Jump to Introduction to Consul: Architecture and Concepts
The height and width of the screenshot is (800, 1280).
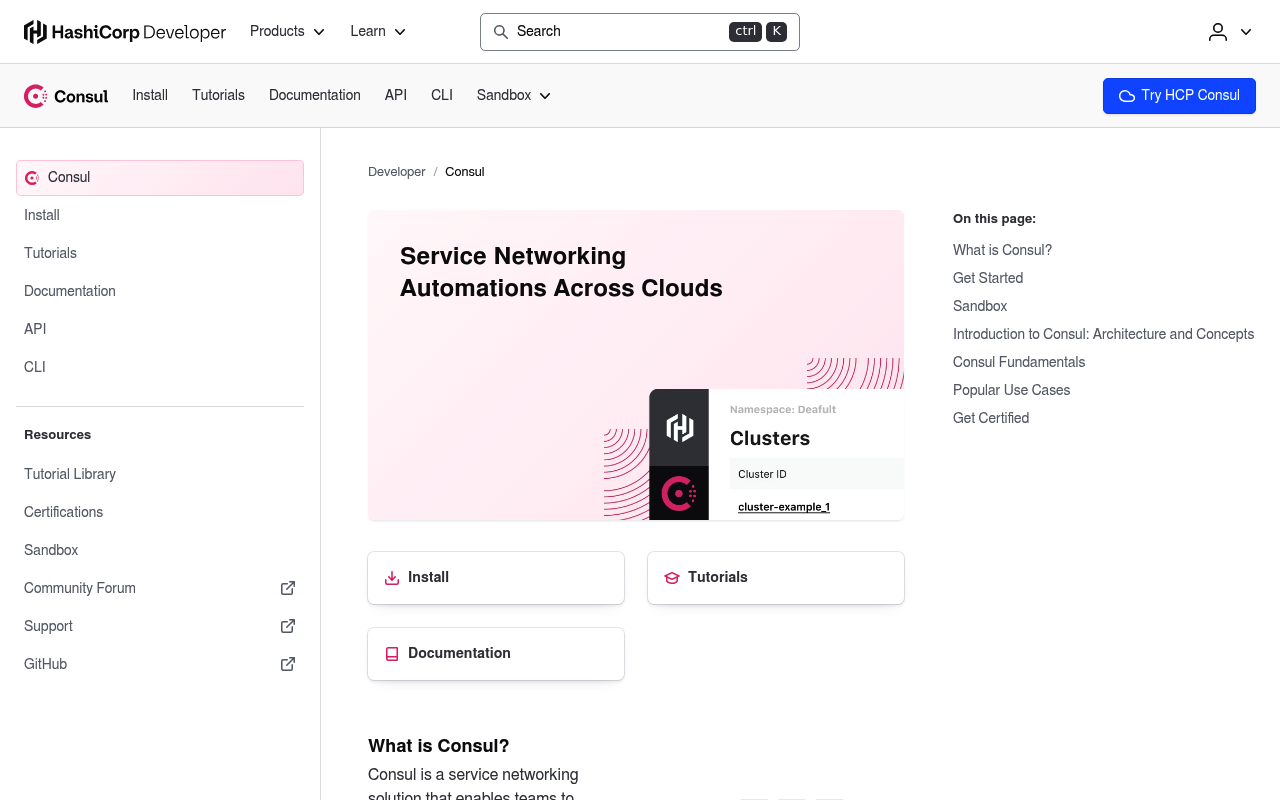(1103, 334)
